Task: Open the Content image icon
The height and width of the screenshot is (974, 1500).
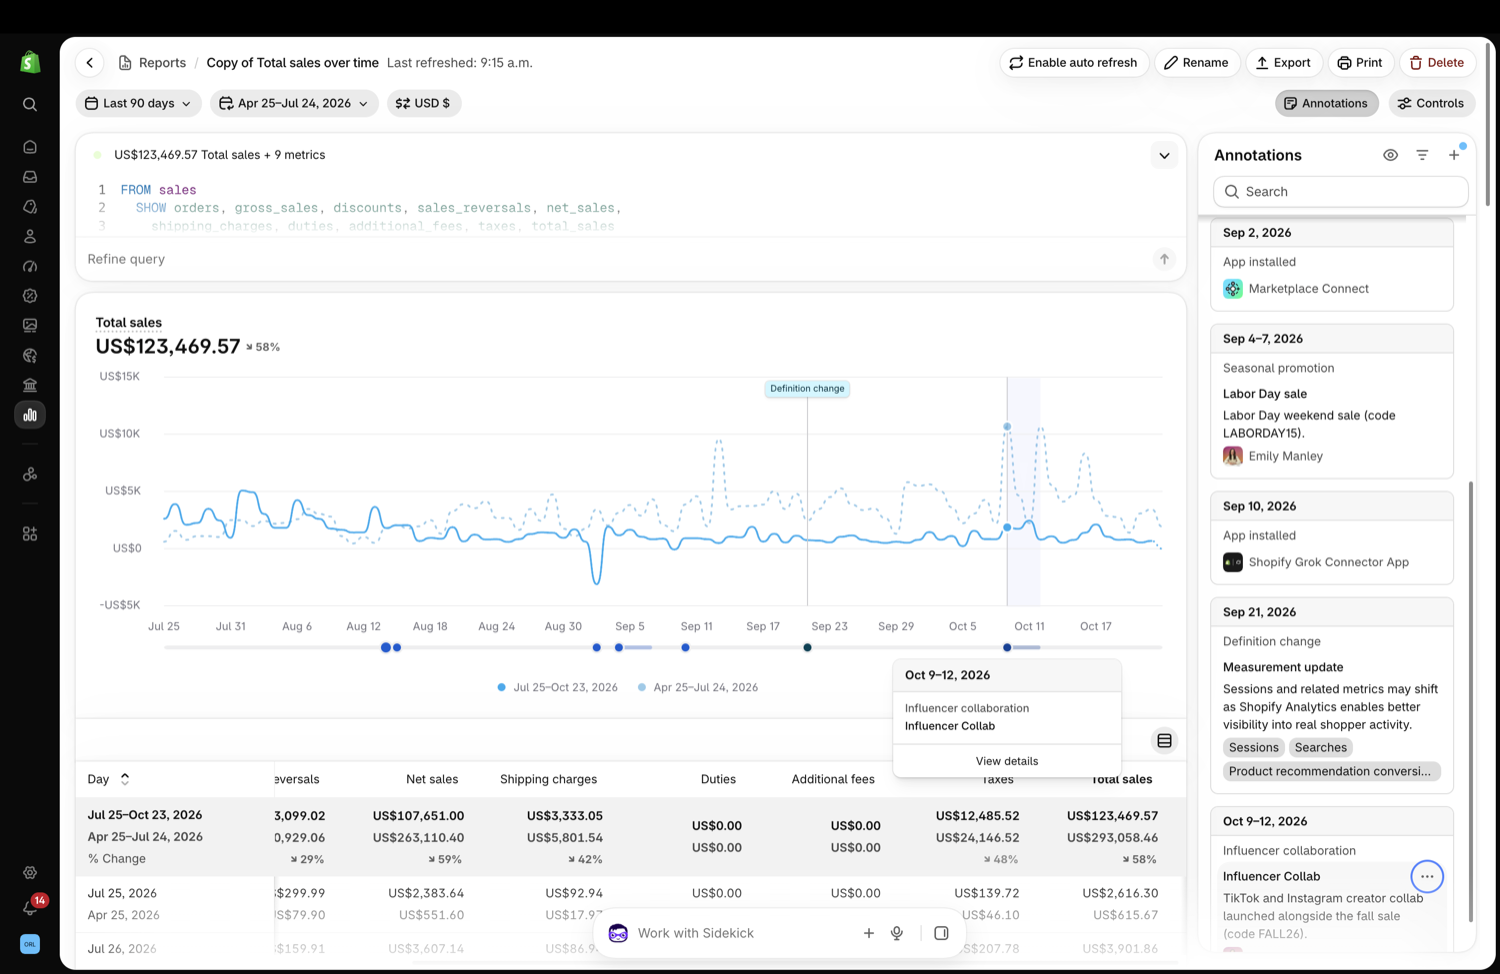Action: click(x=30, y=325)
